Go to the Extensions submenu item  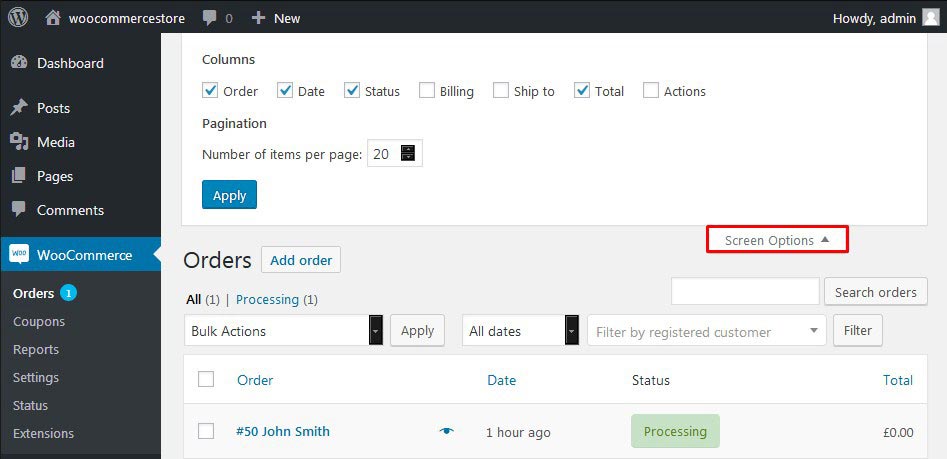click(43, 433)
